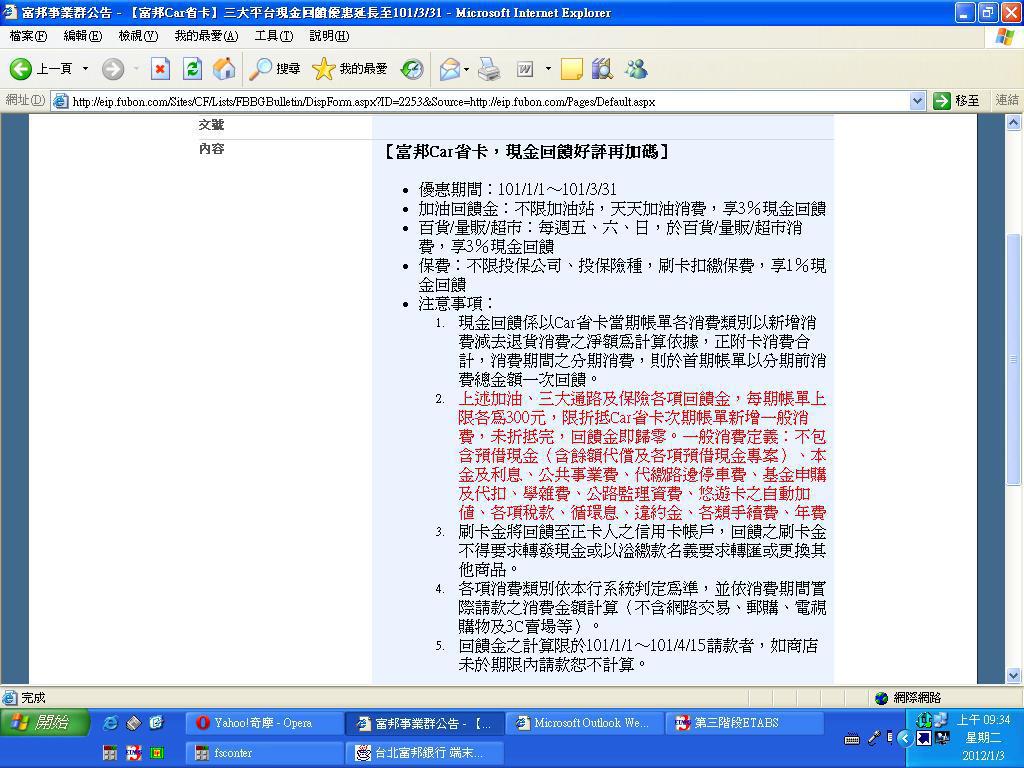The height and width of the screenshot is (768, 1024).
Task: Switch to 台北富邦銀行 端末 taskbar button
Action: coord(424,753)
